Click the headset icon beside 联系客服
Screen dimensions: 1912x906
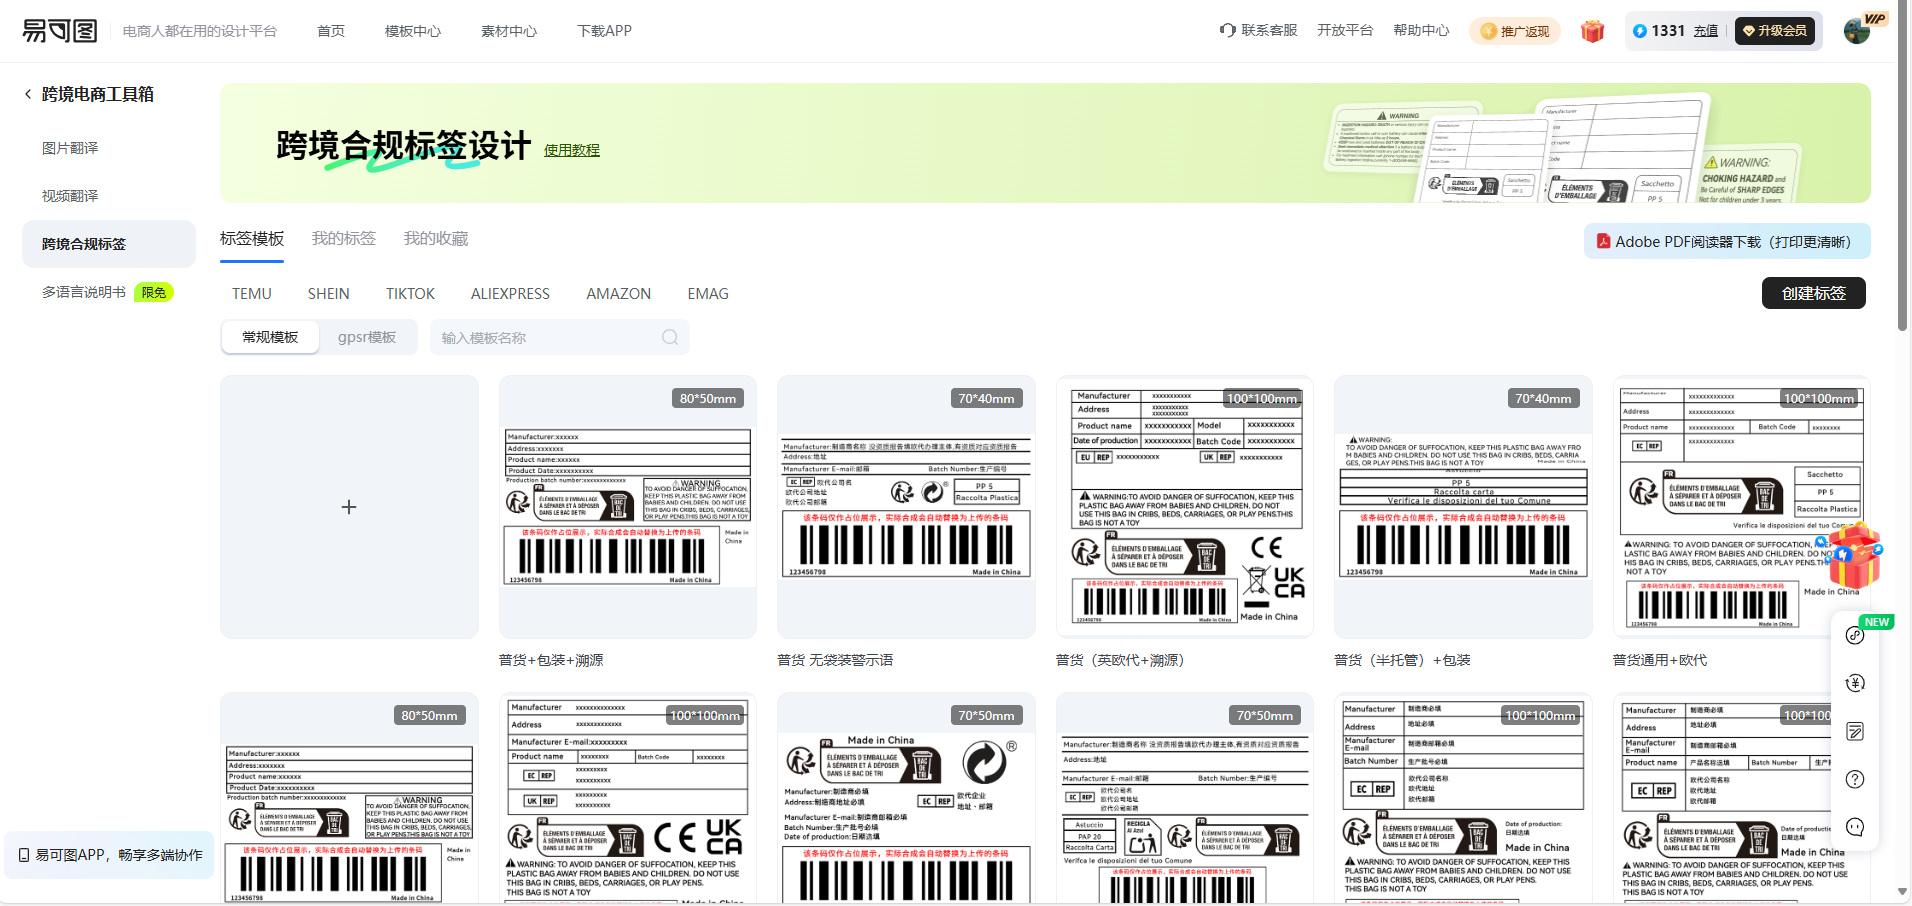(x=1228, y=30)
